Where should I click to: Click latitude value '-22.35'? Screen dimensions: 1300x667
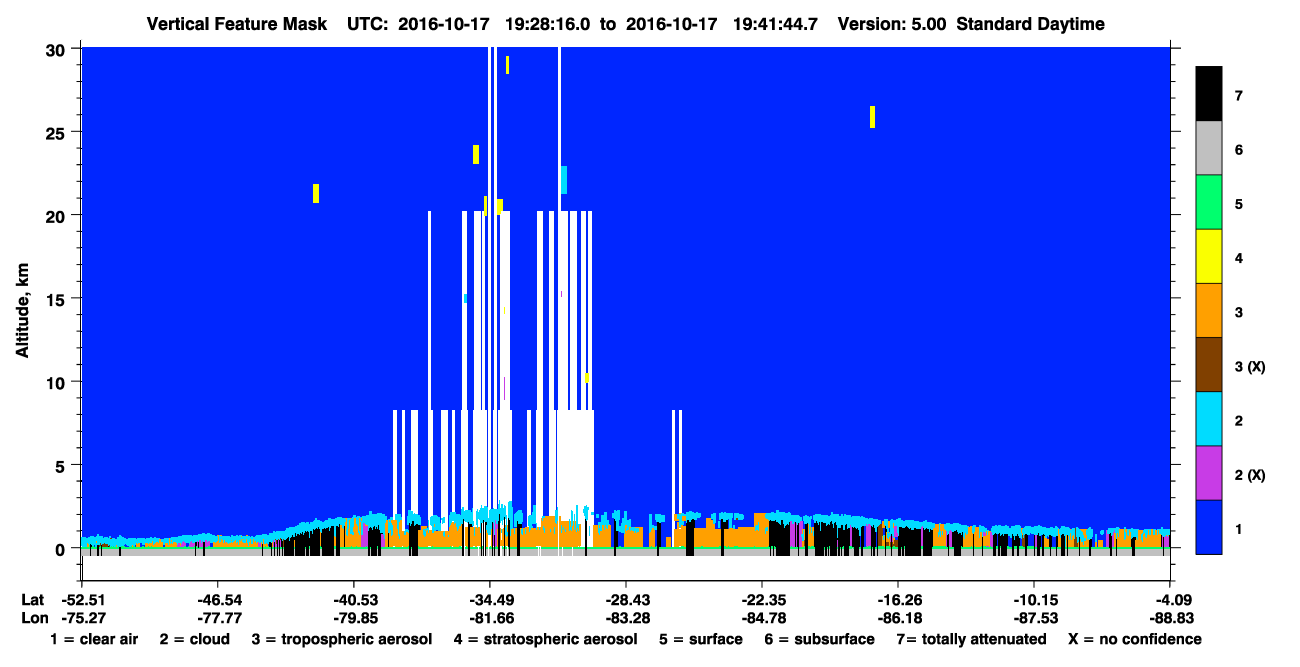click(x=761, y=600)
